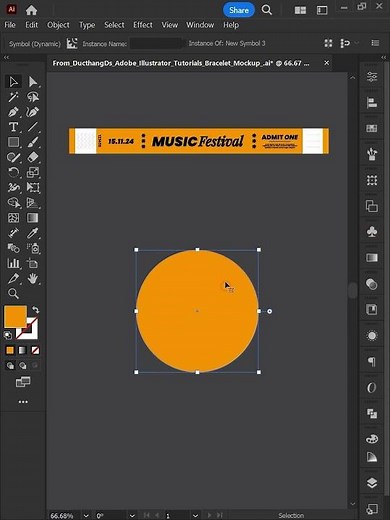This screenshot has height=520, width=390.
Task: Open the control bar options list menu
Action: click(375, 43)
